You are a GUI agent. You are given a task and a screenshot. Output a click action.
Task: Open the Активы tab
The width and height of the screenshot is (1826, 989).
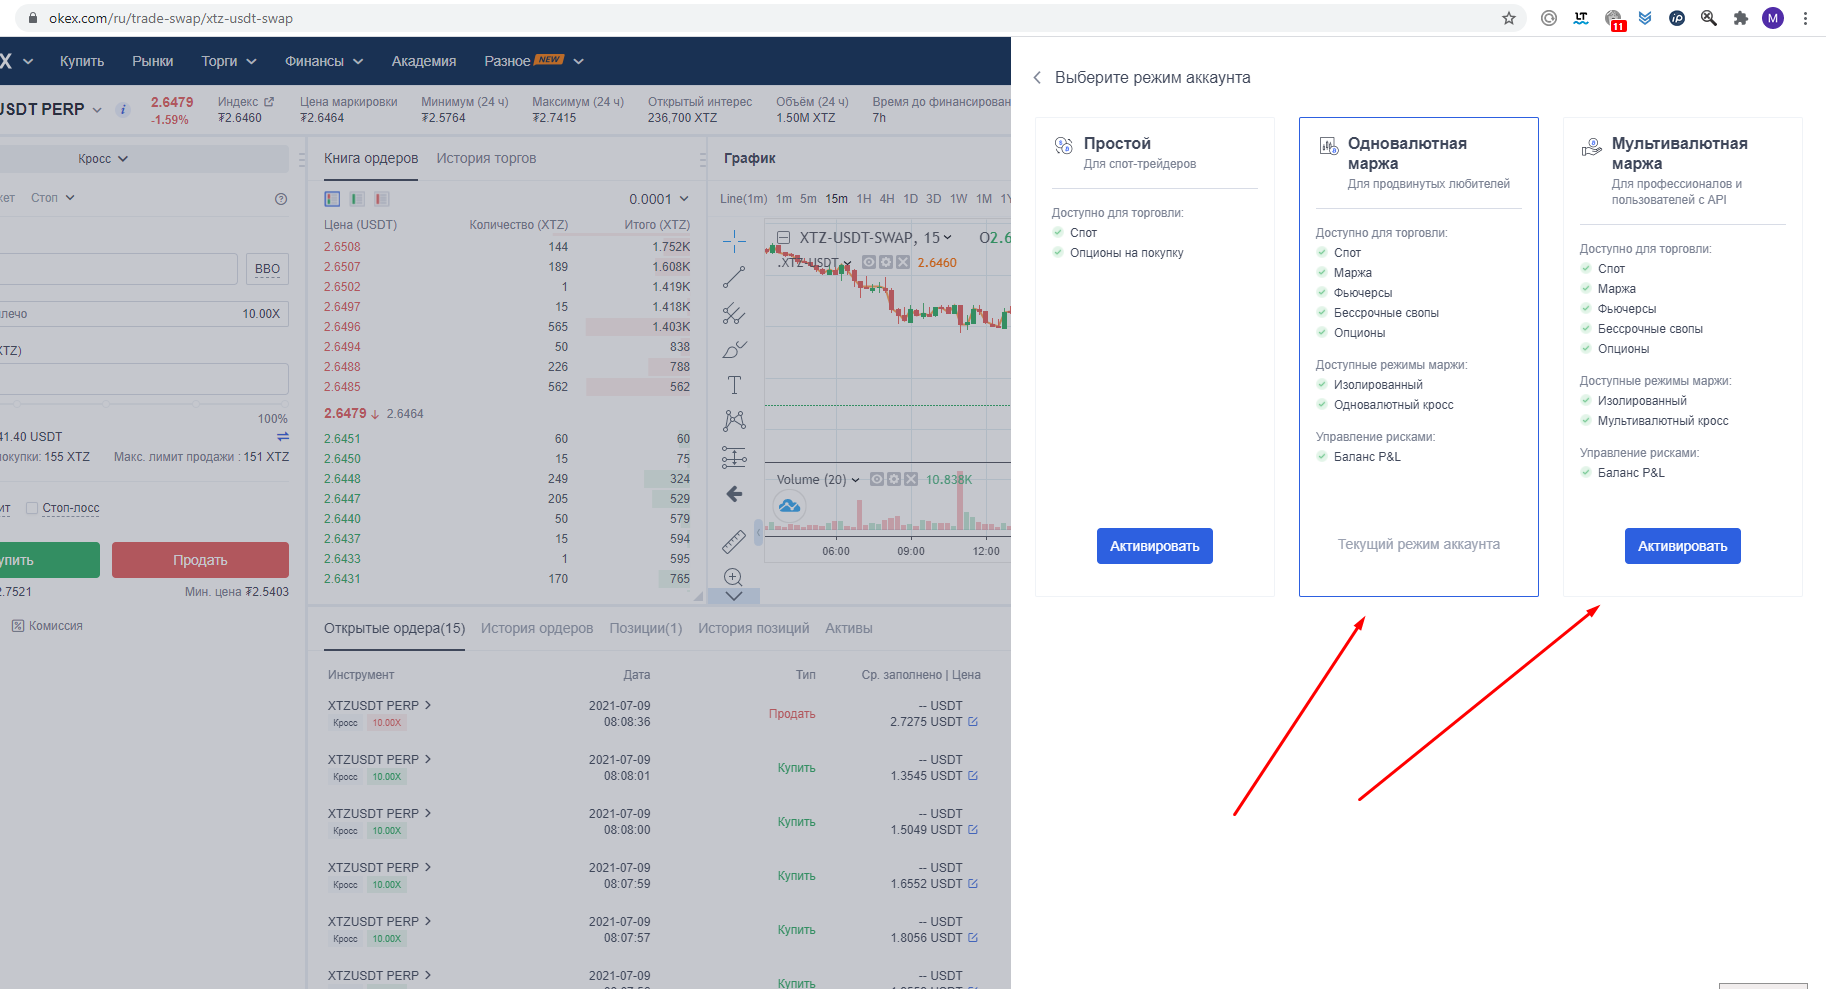(849, 628)
